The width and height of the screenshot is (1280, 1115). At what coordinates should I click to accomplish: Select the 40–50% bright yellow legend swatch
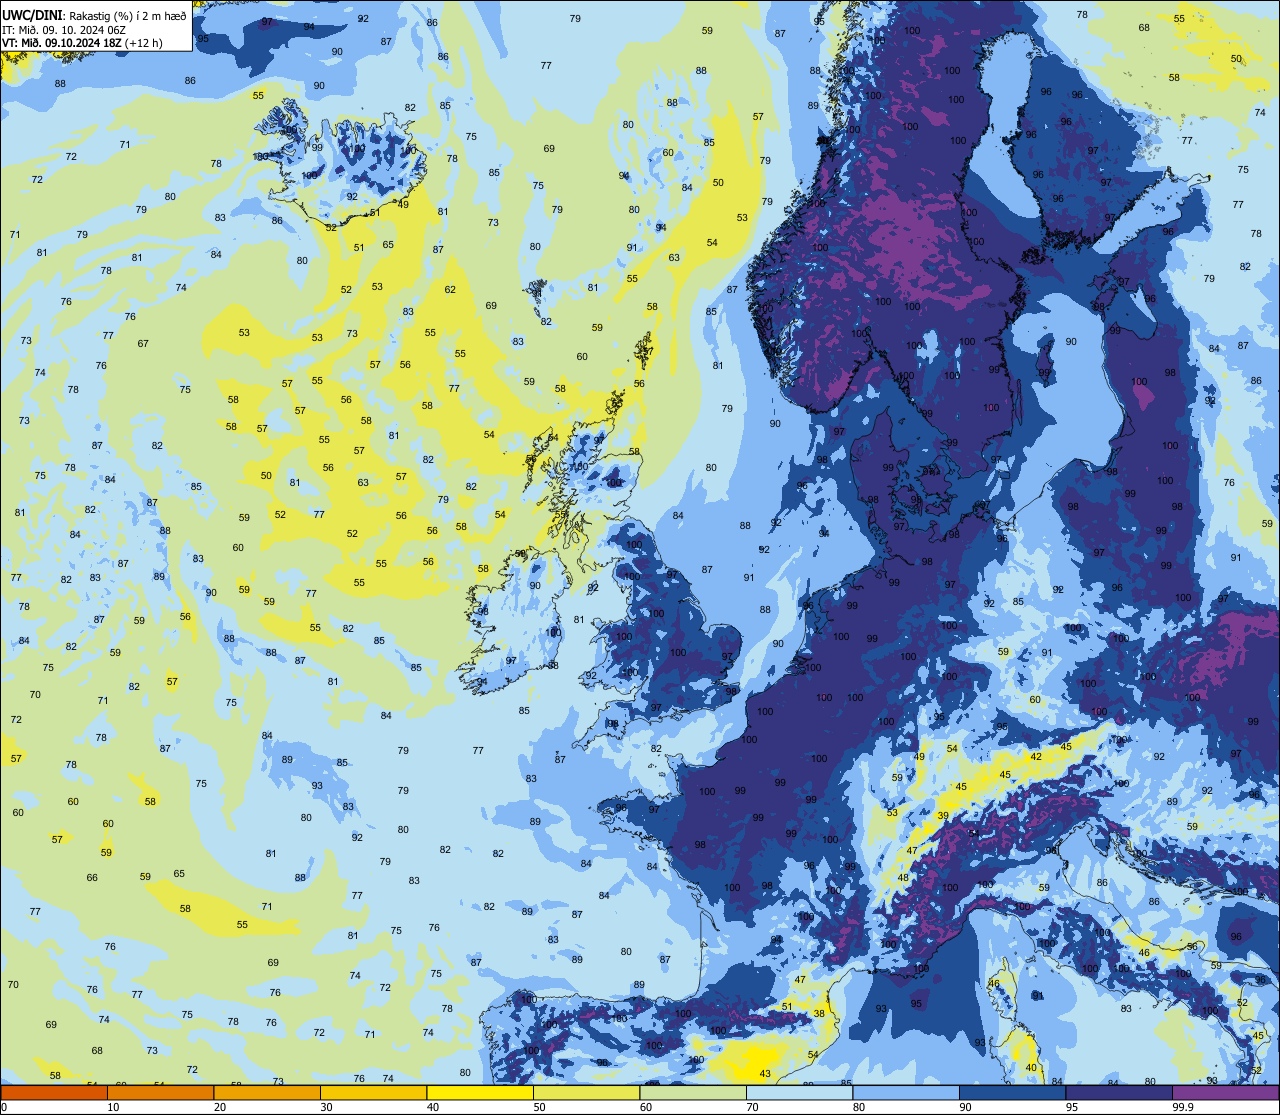(x=480, y=1092)
